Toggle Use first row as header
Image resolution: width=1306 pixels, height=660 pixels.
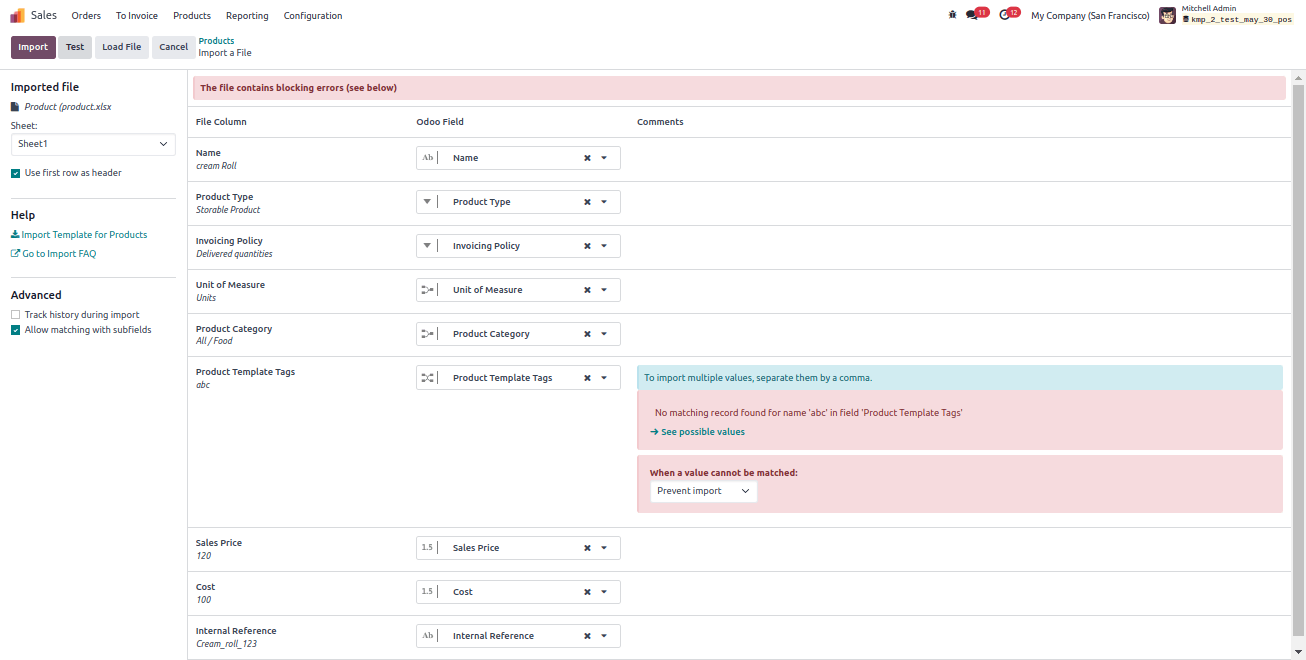(16, 173)
